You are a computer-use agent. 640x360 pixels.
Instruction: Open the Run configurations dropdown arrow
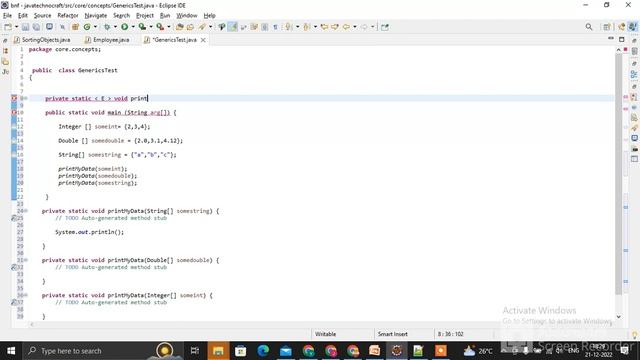133,27
